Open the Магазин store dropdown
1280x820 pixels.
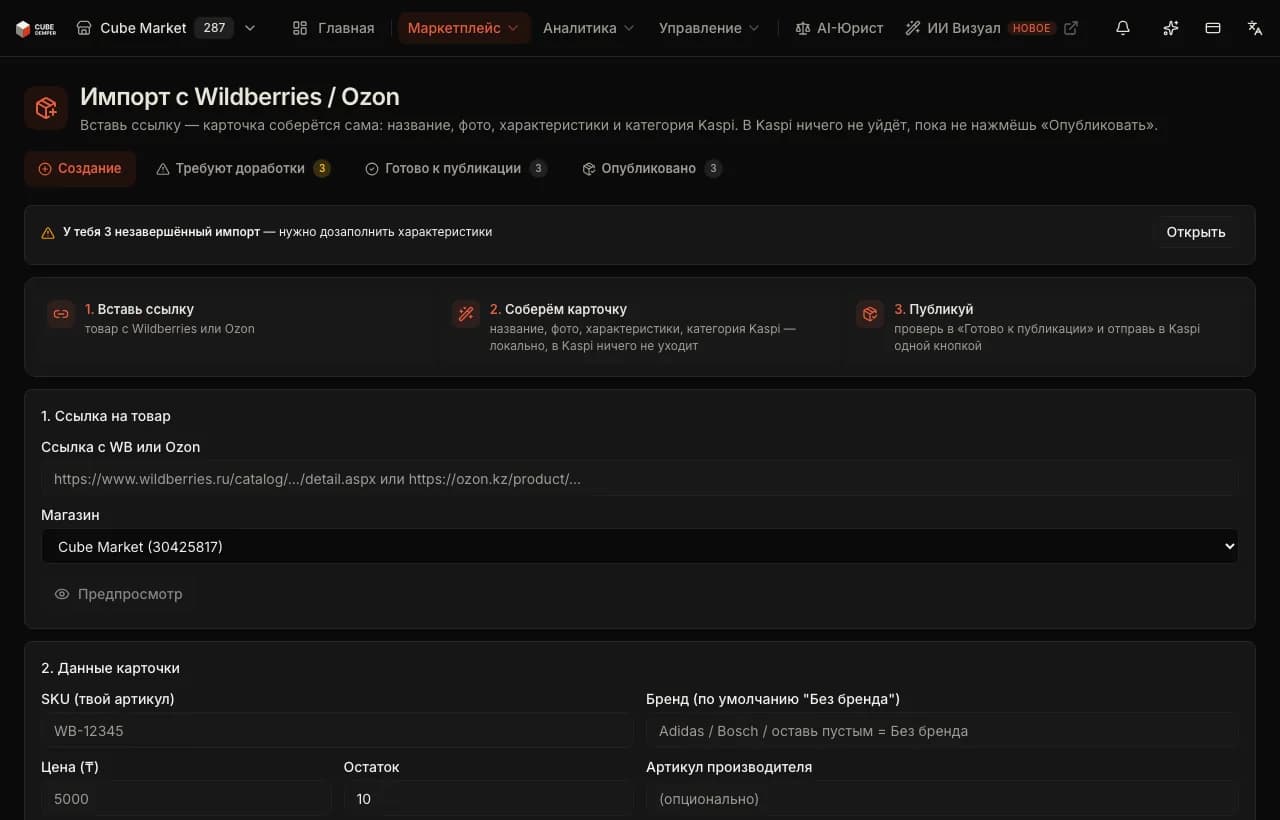(639, 547)
